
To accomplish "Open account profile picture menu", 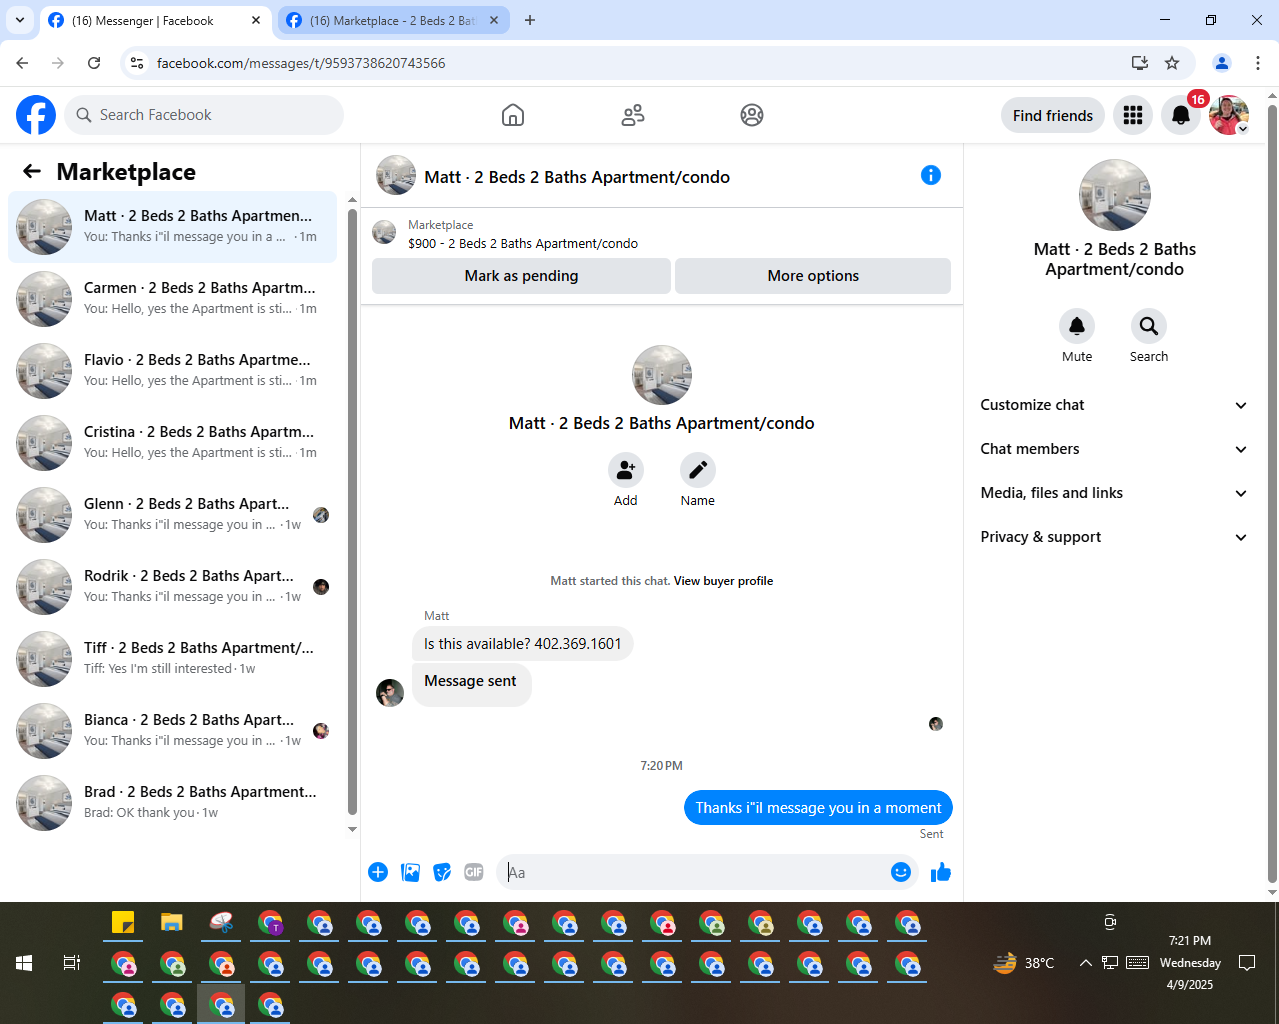I will (1229, 115).
